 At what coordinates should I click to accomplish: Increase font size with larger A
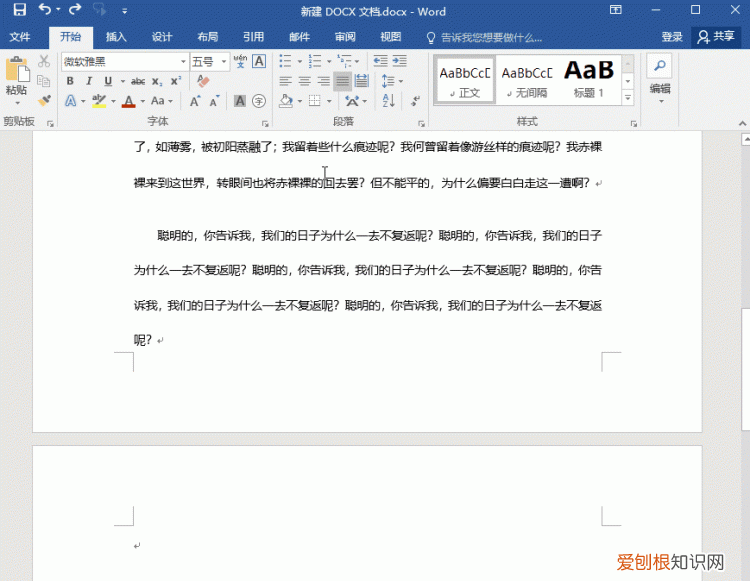click(x=195, y=101)
